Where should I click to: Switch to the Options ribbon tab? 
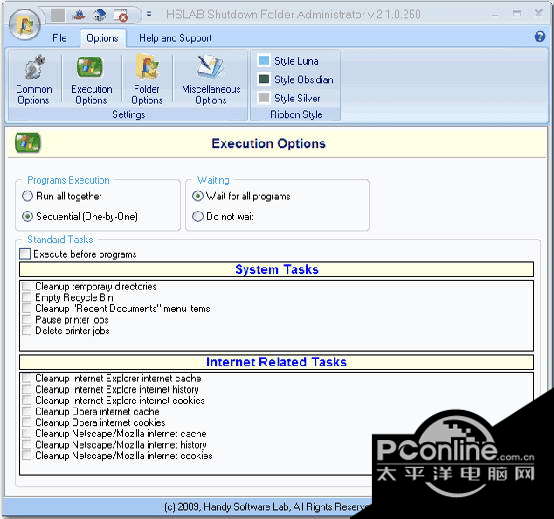(102, 38)
